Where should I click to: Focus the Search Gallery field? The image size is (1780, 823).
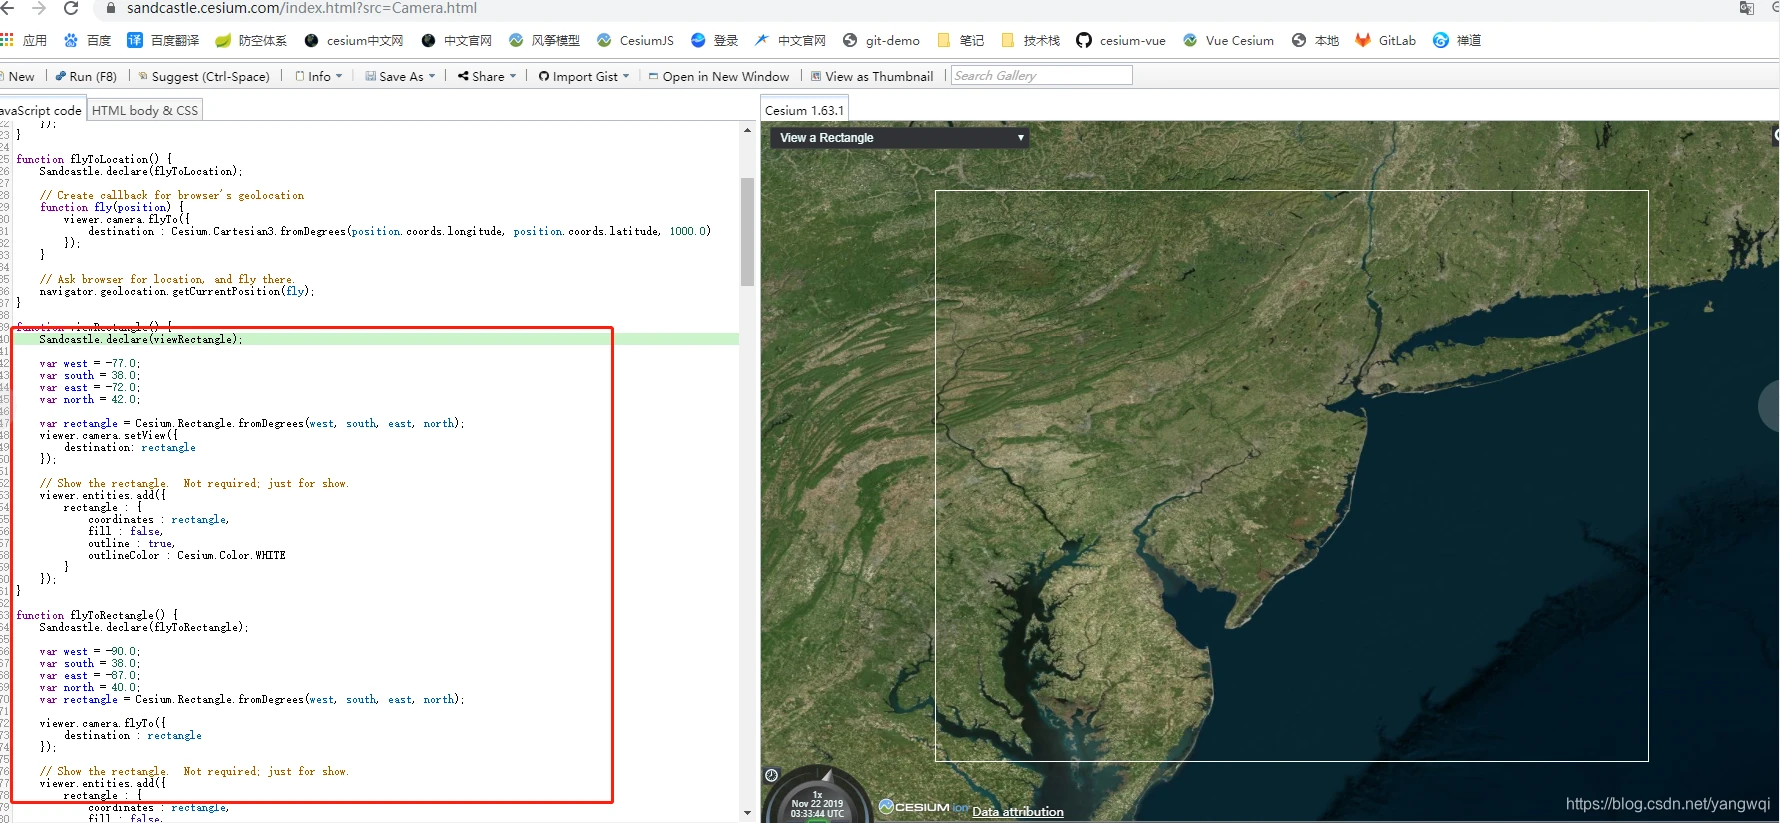[x=1041, y=76]
